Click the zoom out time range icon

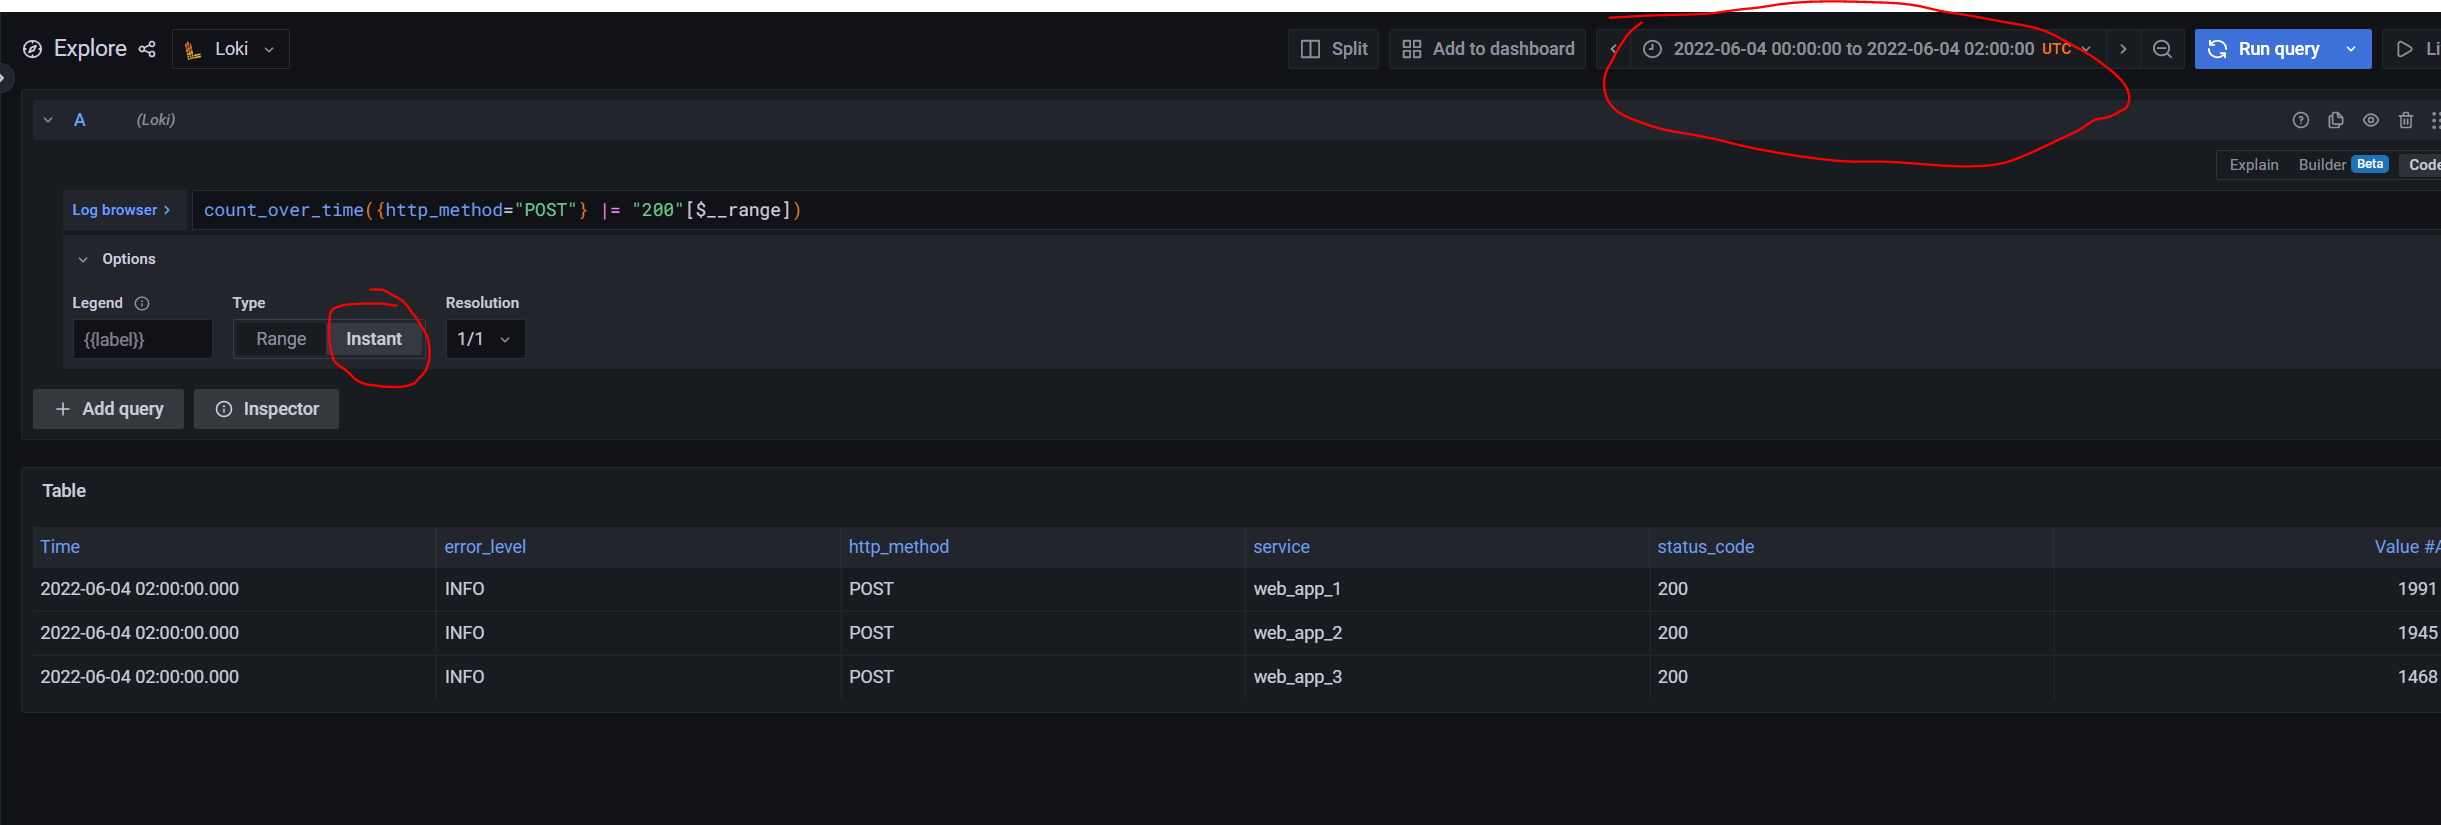pyautogui.click(x=2162, y=49)
